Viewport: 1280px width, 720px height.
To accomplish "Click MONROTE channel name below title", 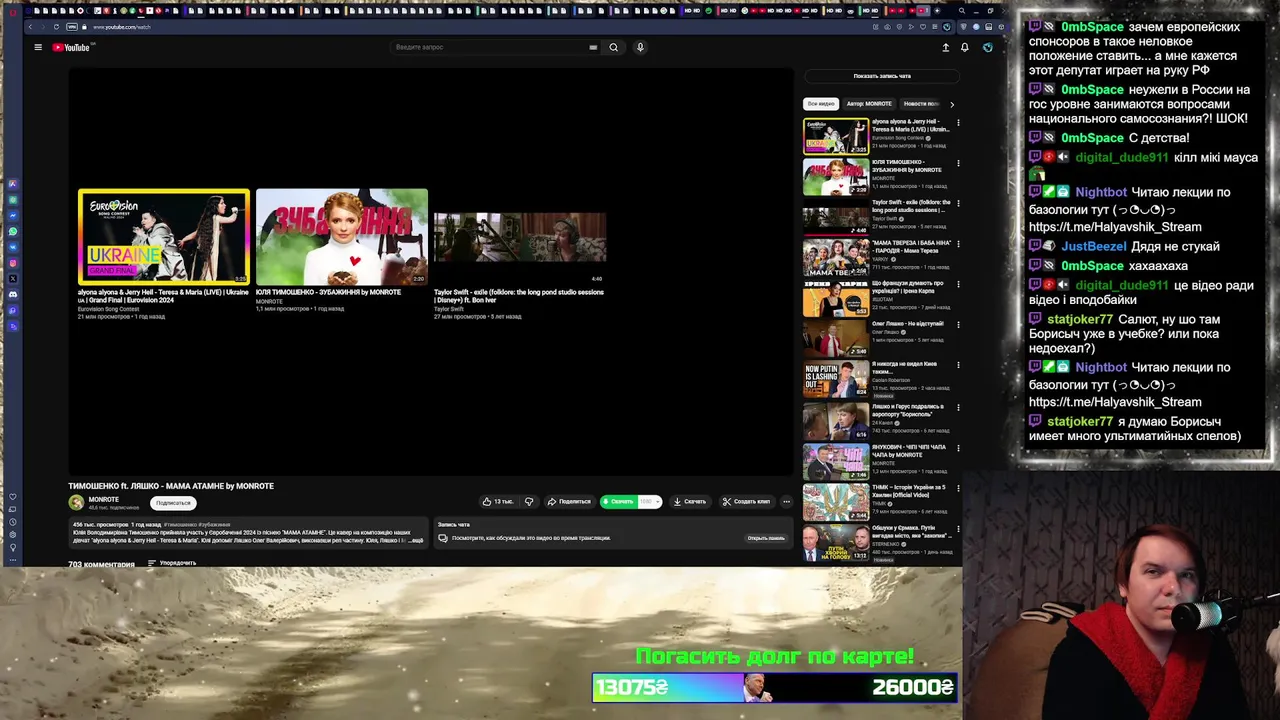I will tap(104, 500).
